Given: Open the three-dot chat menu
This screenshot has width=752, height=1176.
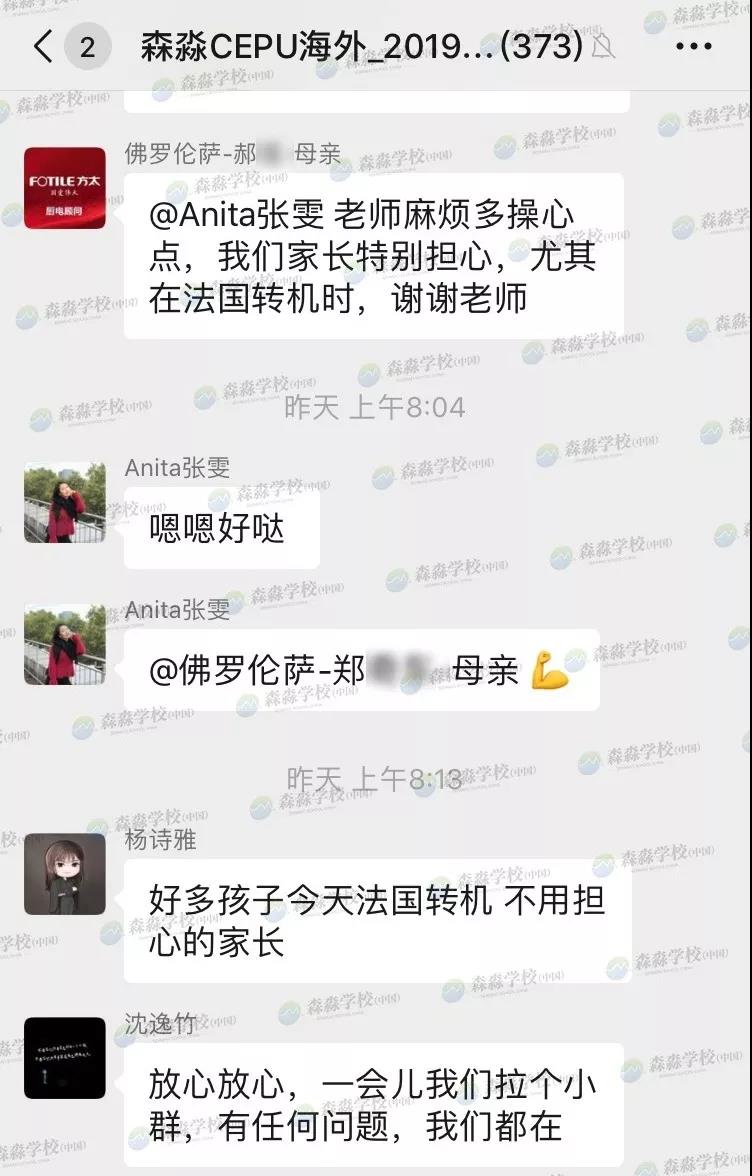Looking at the screenshot, I should click(694, 46).
